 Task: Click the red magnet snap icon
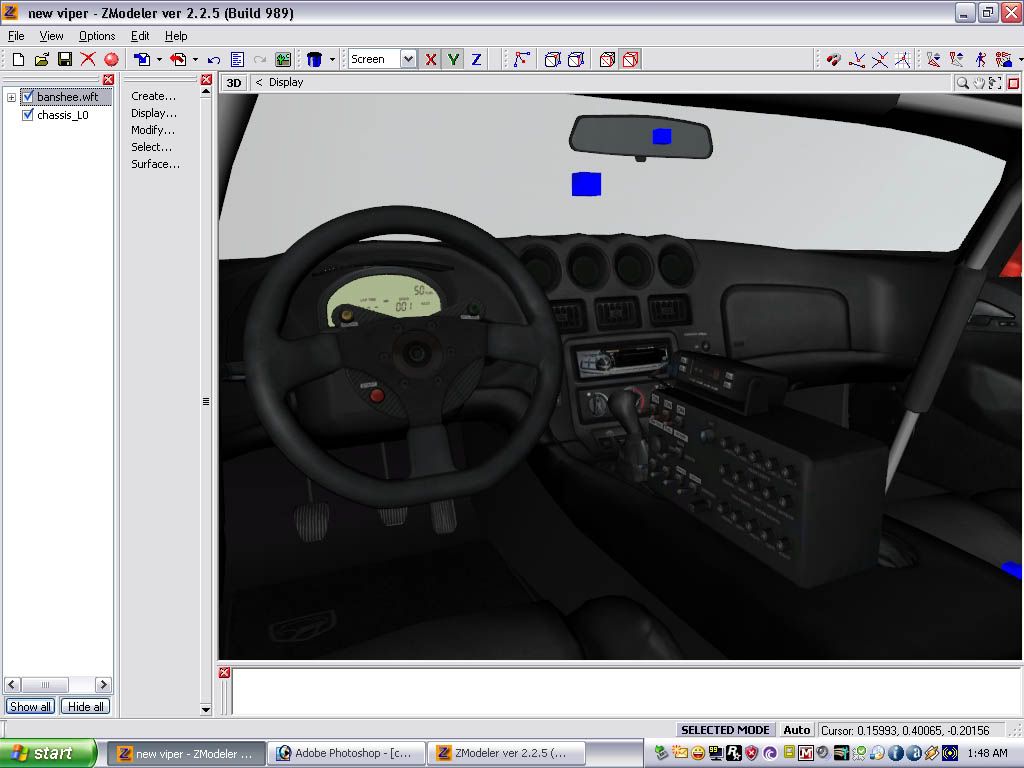point(834,60)
